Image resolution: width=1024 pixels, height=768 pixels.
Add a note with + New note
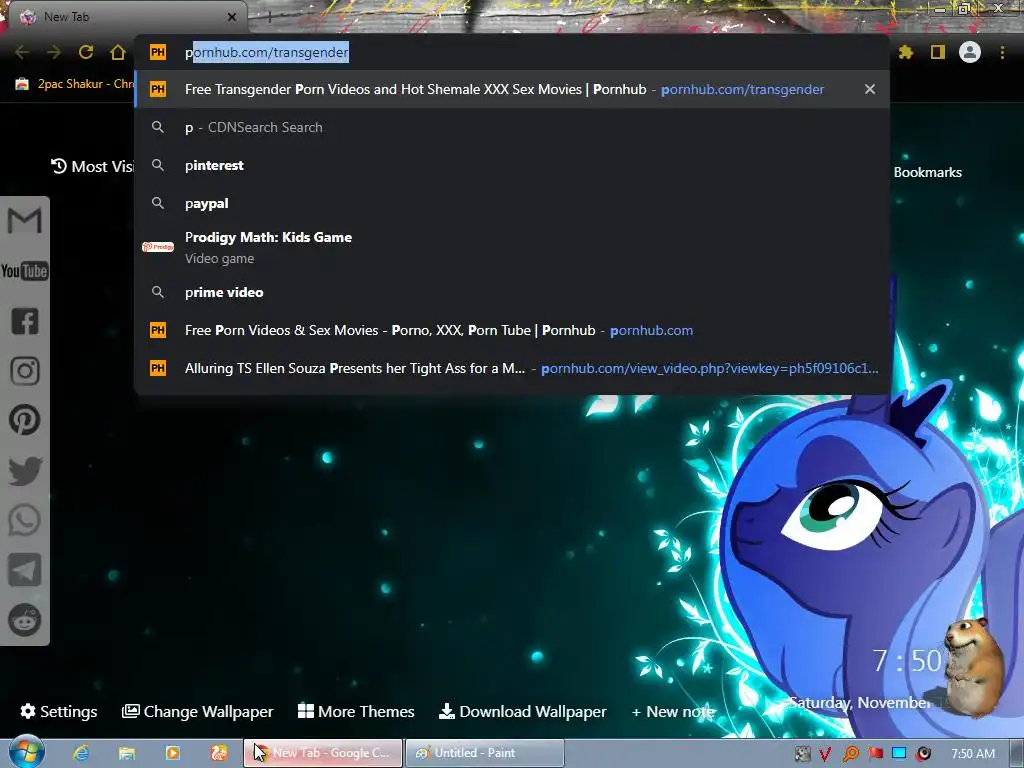673,712
